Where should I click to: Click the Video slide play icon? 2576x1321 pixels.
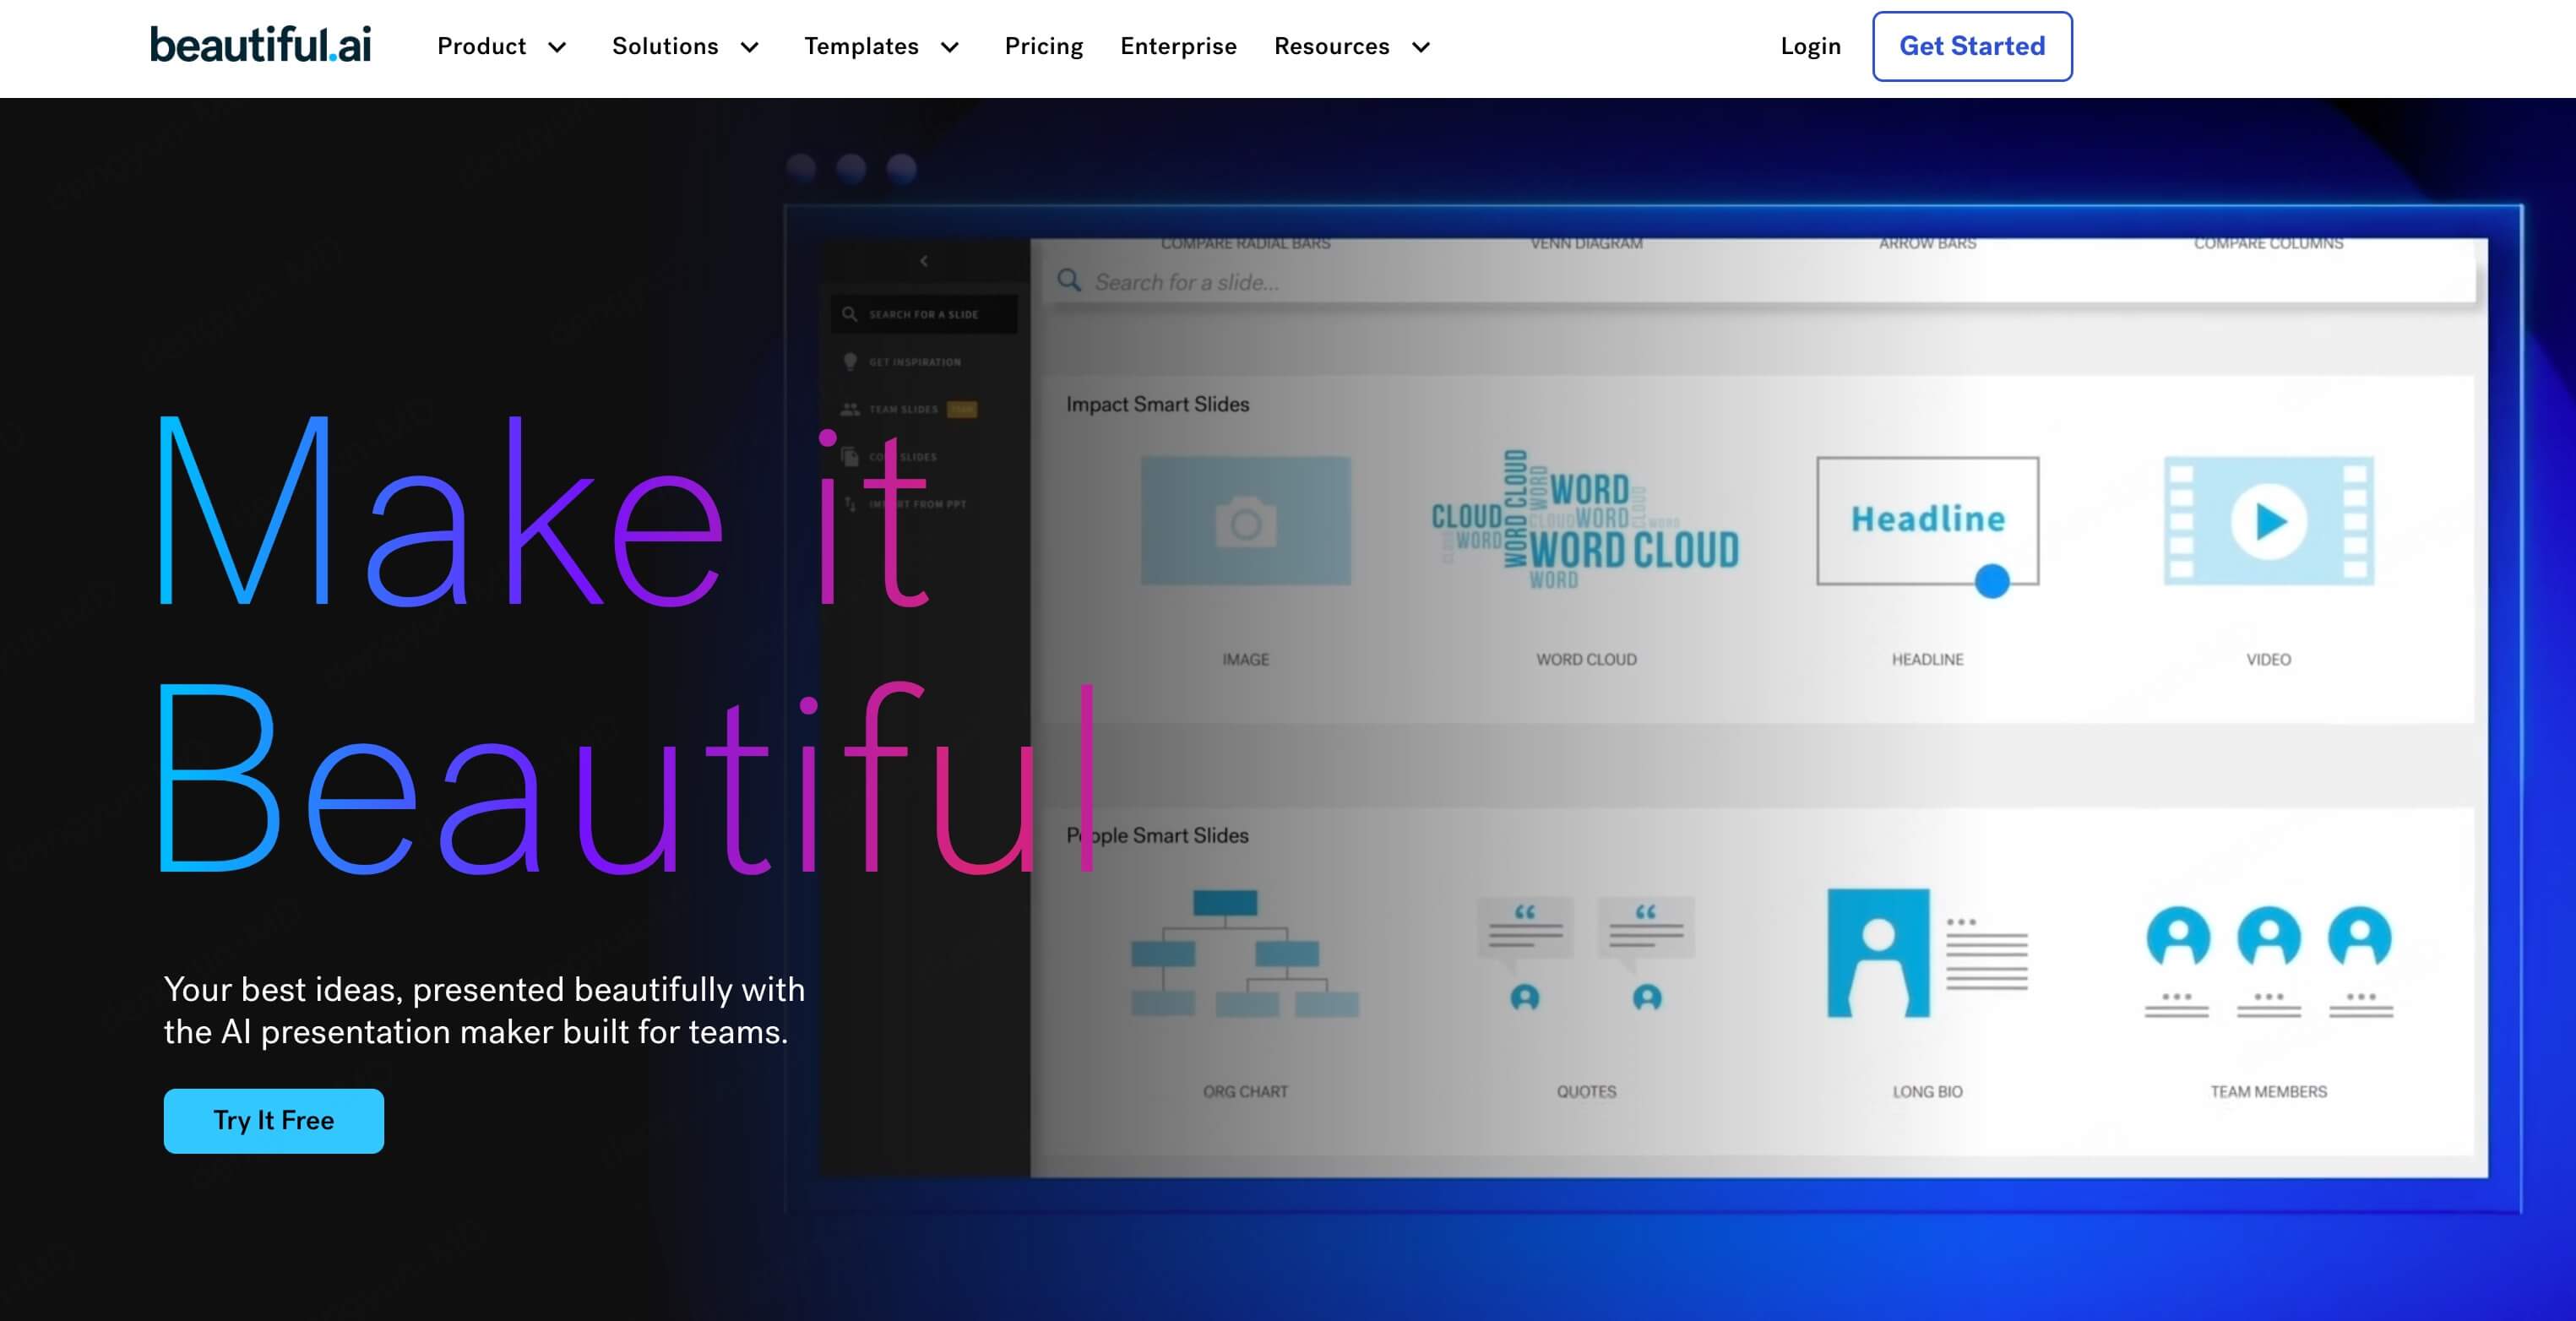(2269, 521)
